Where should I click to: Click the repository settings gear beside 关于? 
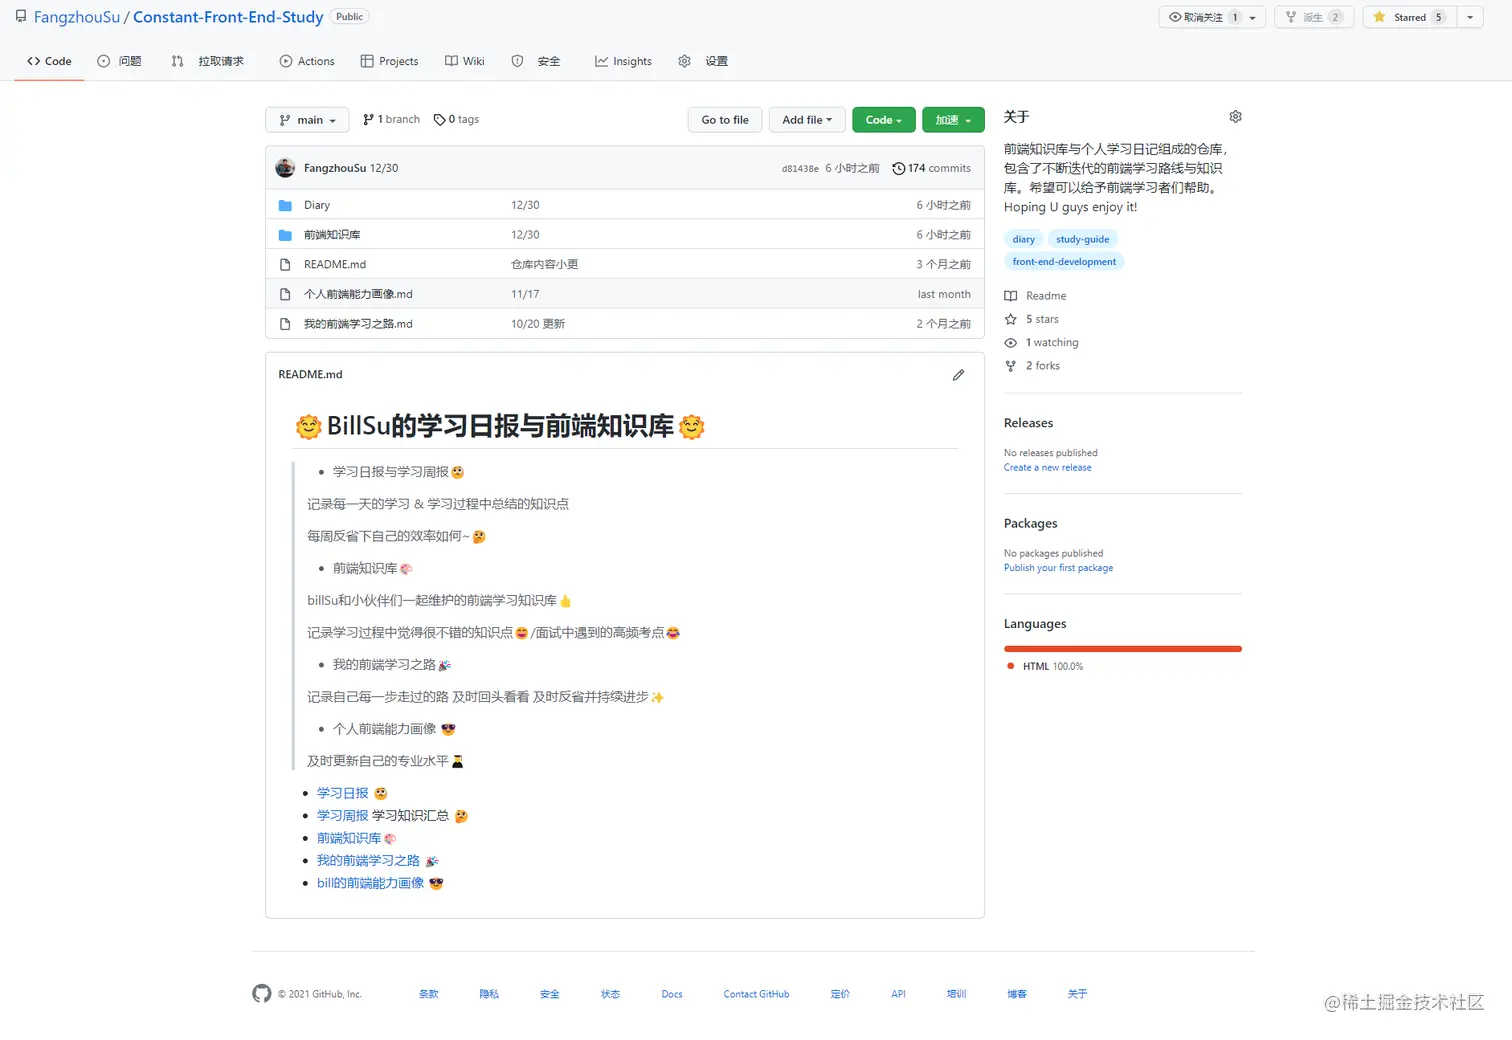click(1235, 117)
